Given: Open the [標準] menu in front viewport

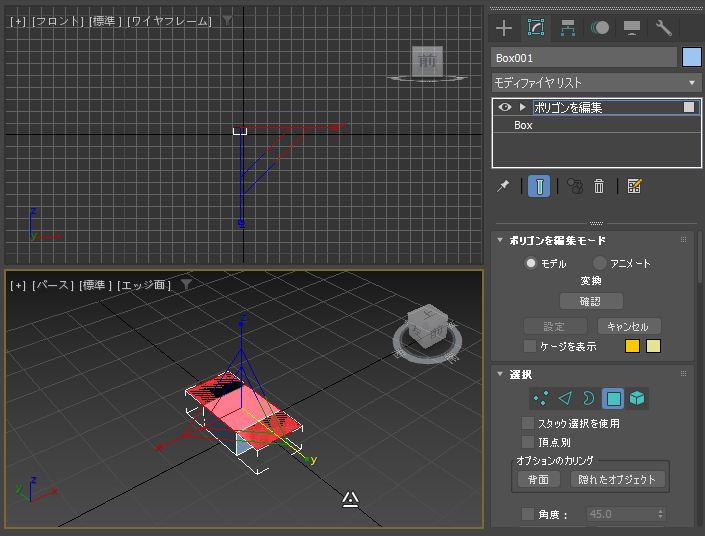Looking at the screenshot, I should click(x=105, y=21).
